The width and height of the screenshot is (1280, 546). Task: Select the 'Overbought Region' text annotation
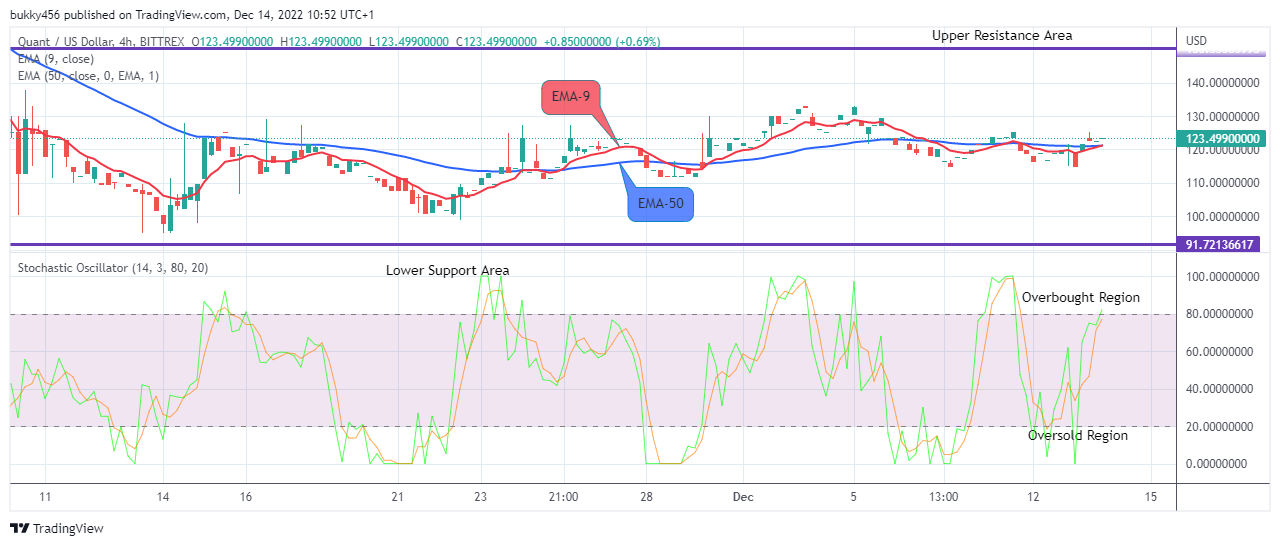(1081, 297)
